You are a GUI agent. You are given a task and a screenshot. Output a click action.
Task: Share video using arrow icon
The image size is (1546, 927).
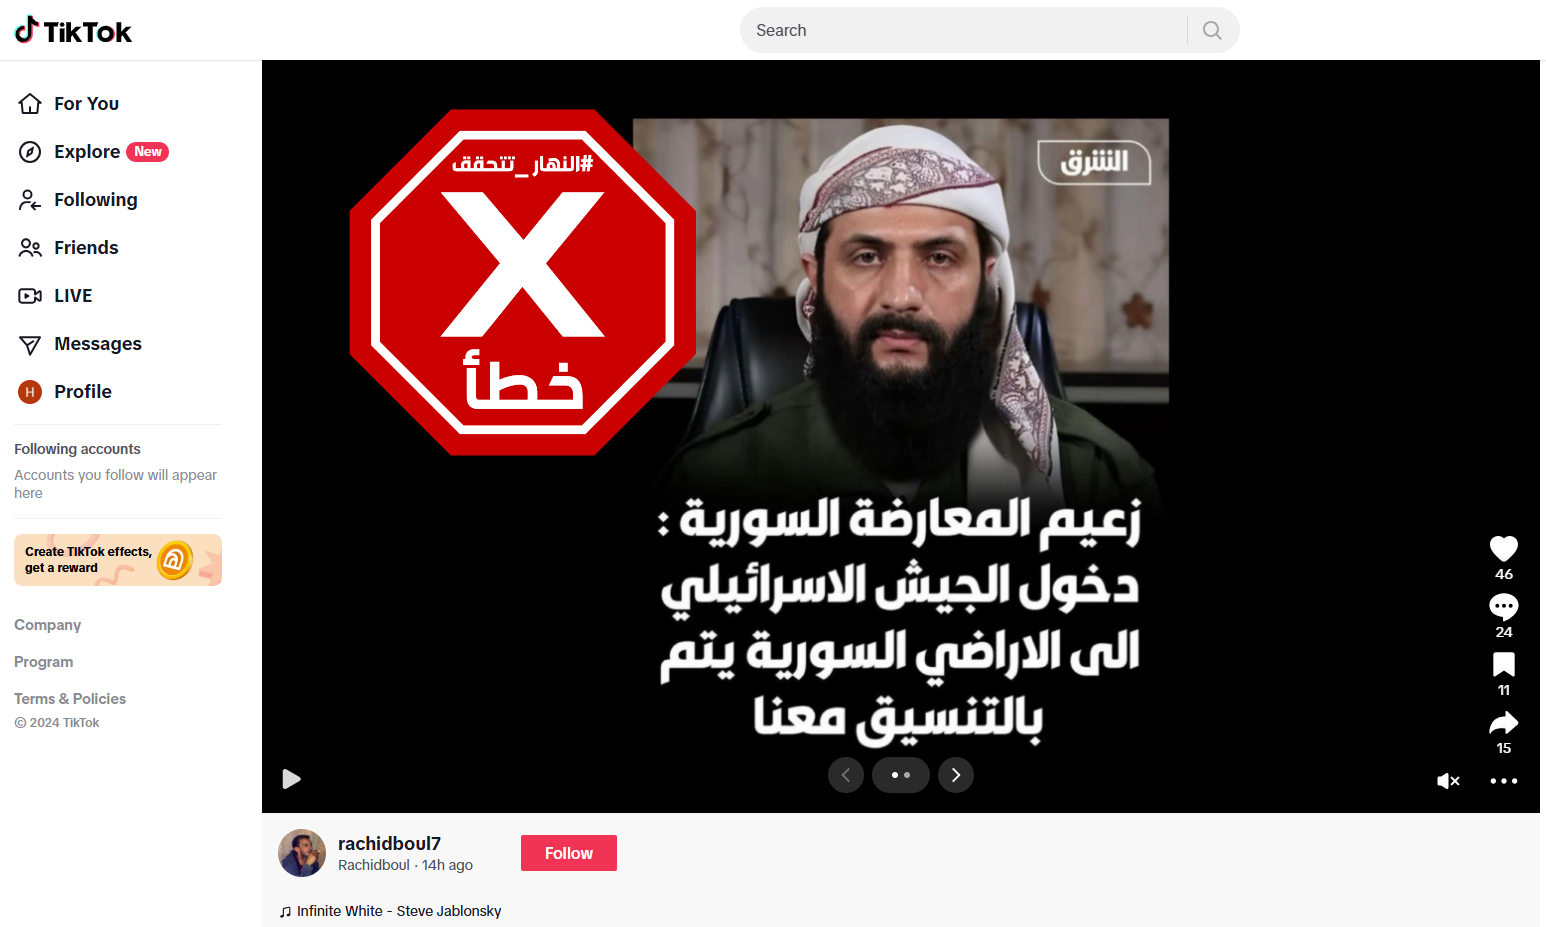pos(1503,722)
